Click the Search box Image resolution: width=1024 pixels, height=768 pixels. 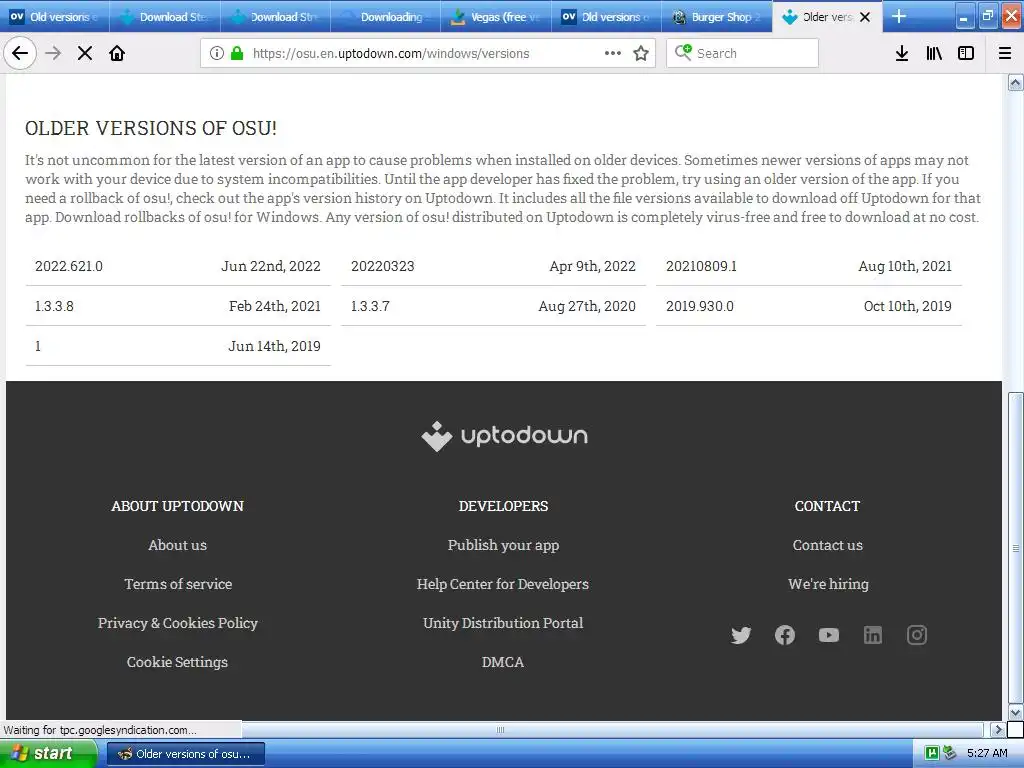pos(743,54)
